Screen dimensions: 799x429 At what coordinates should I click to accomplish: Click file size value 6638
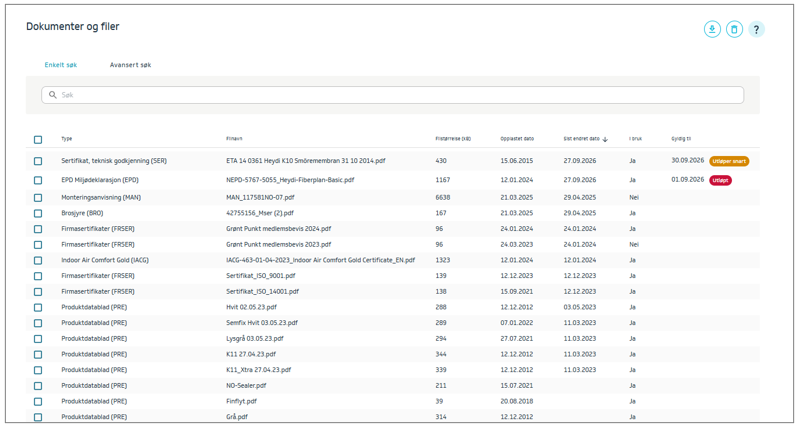click(x=443, y=197)
